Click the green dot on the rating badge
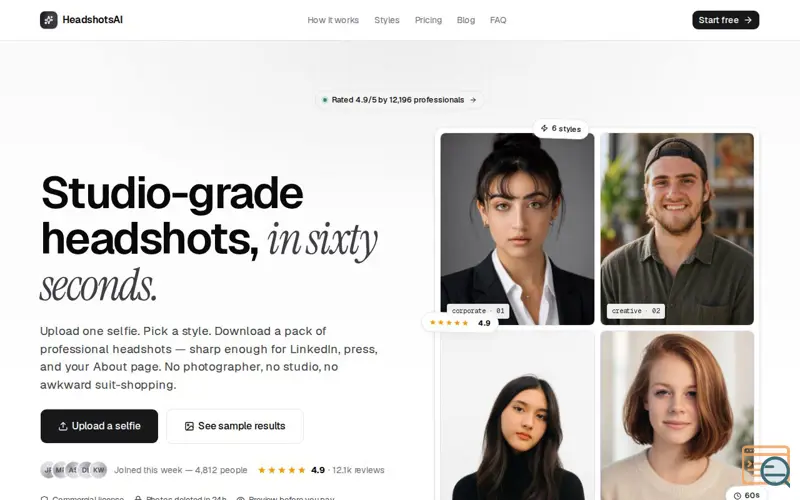Screen dimensions: 800x500 click(x=324, y=99)
